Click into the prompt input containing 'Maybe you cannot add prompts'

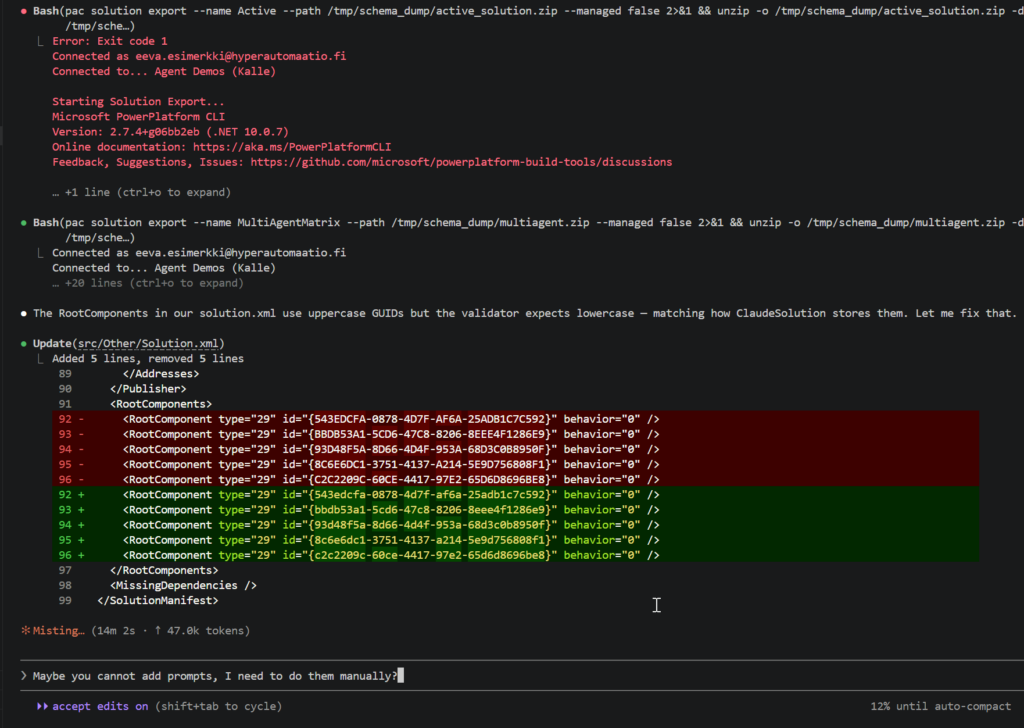click(522, 676)
